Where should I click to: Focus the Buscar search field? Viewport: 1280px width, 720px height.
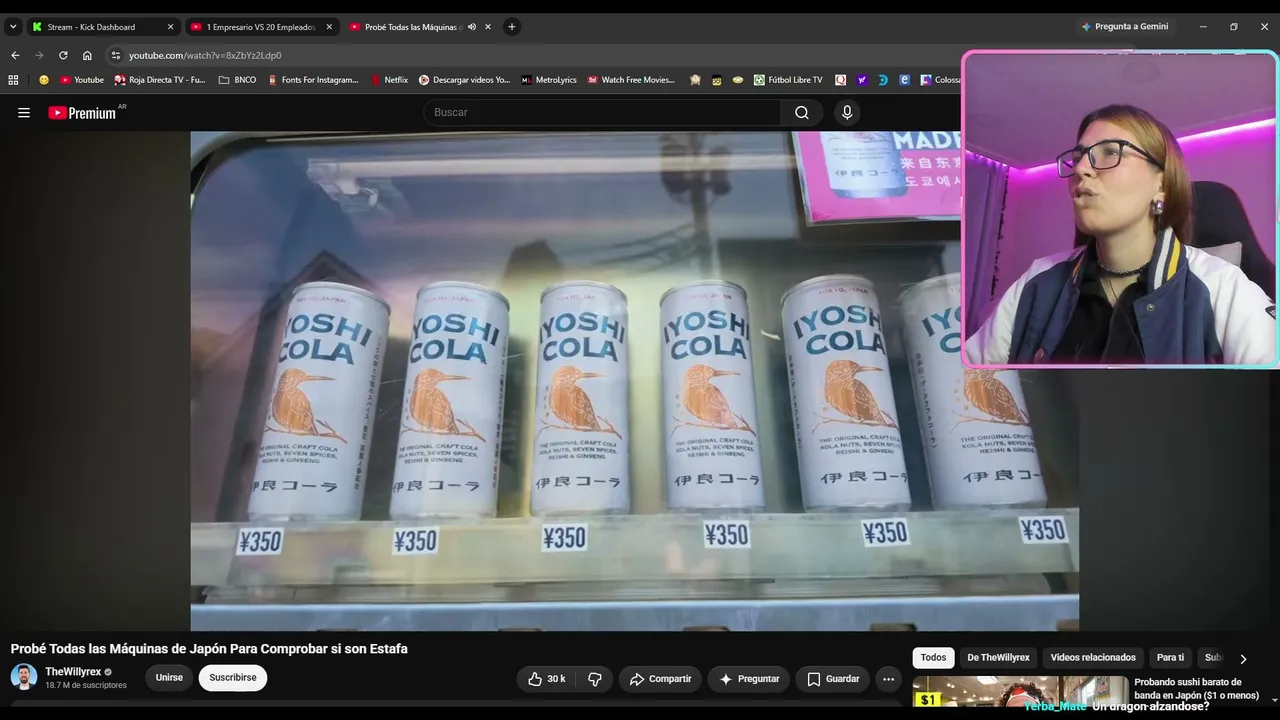[602, 113]
